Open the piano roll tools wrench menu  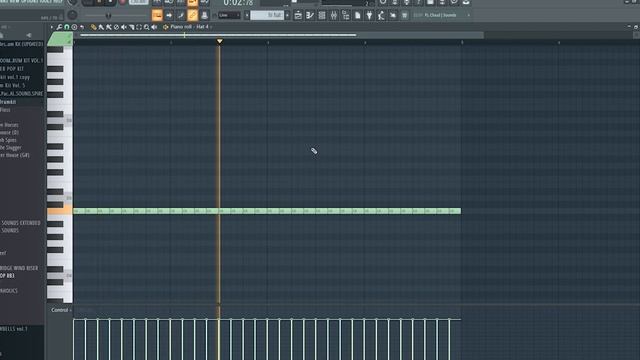pyautogui.click(x=59, y=27)
